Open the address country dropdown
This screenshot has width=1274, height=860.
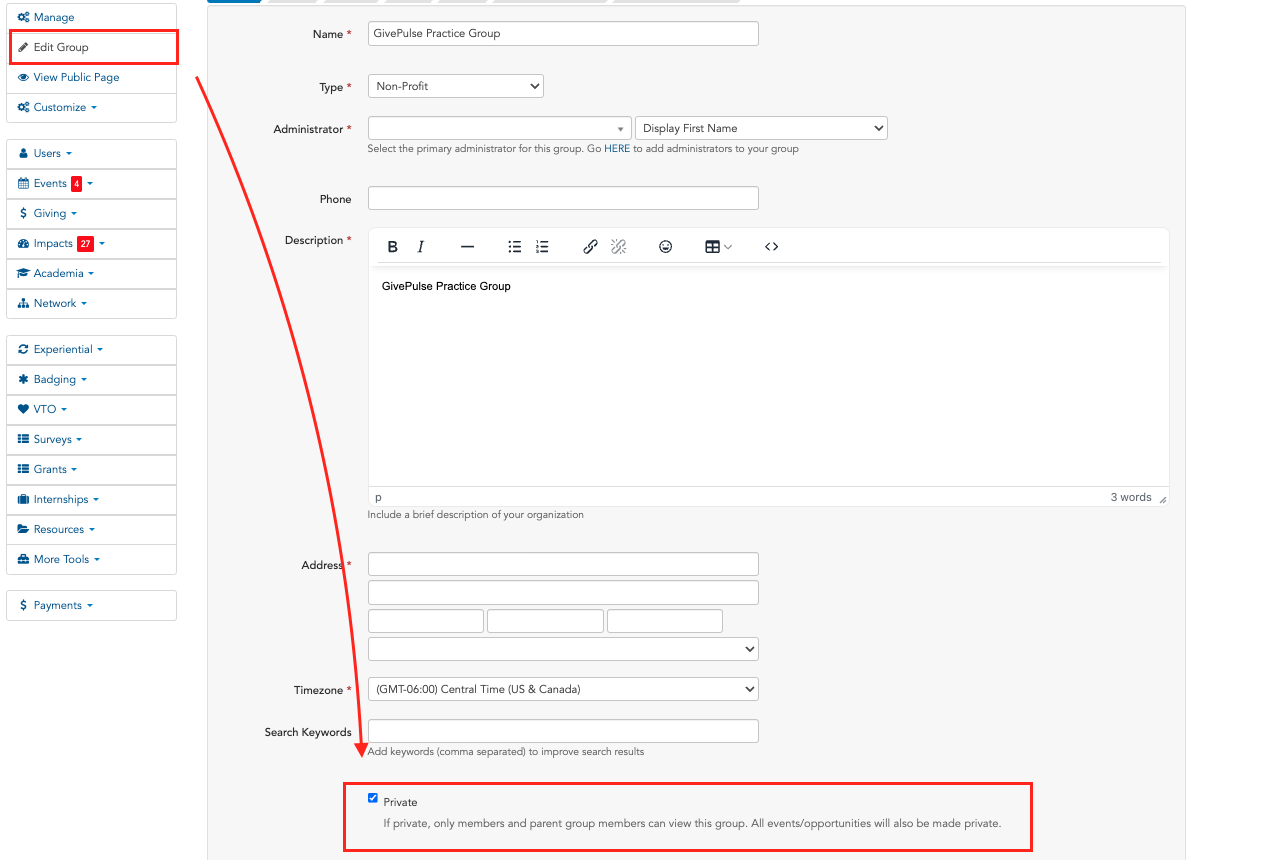point(563,649)
